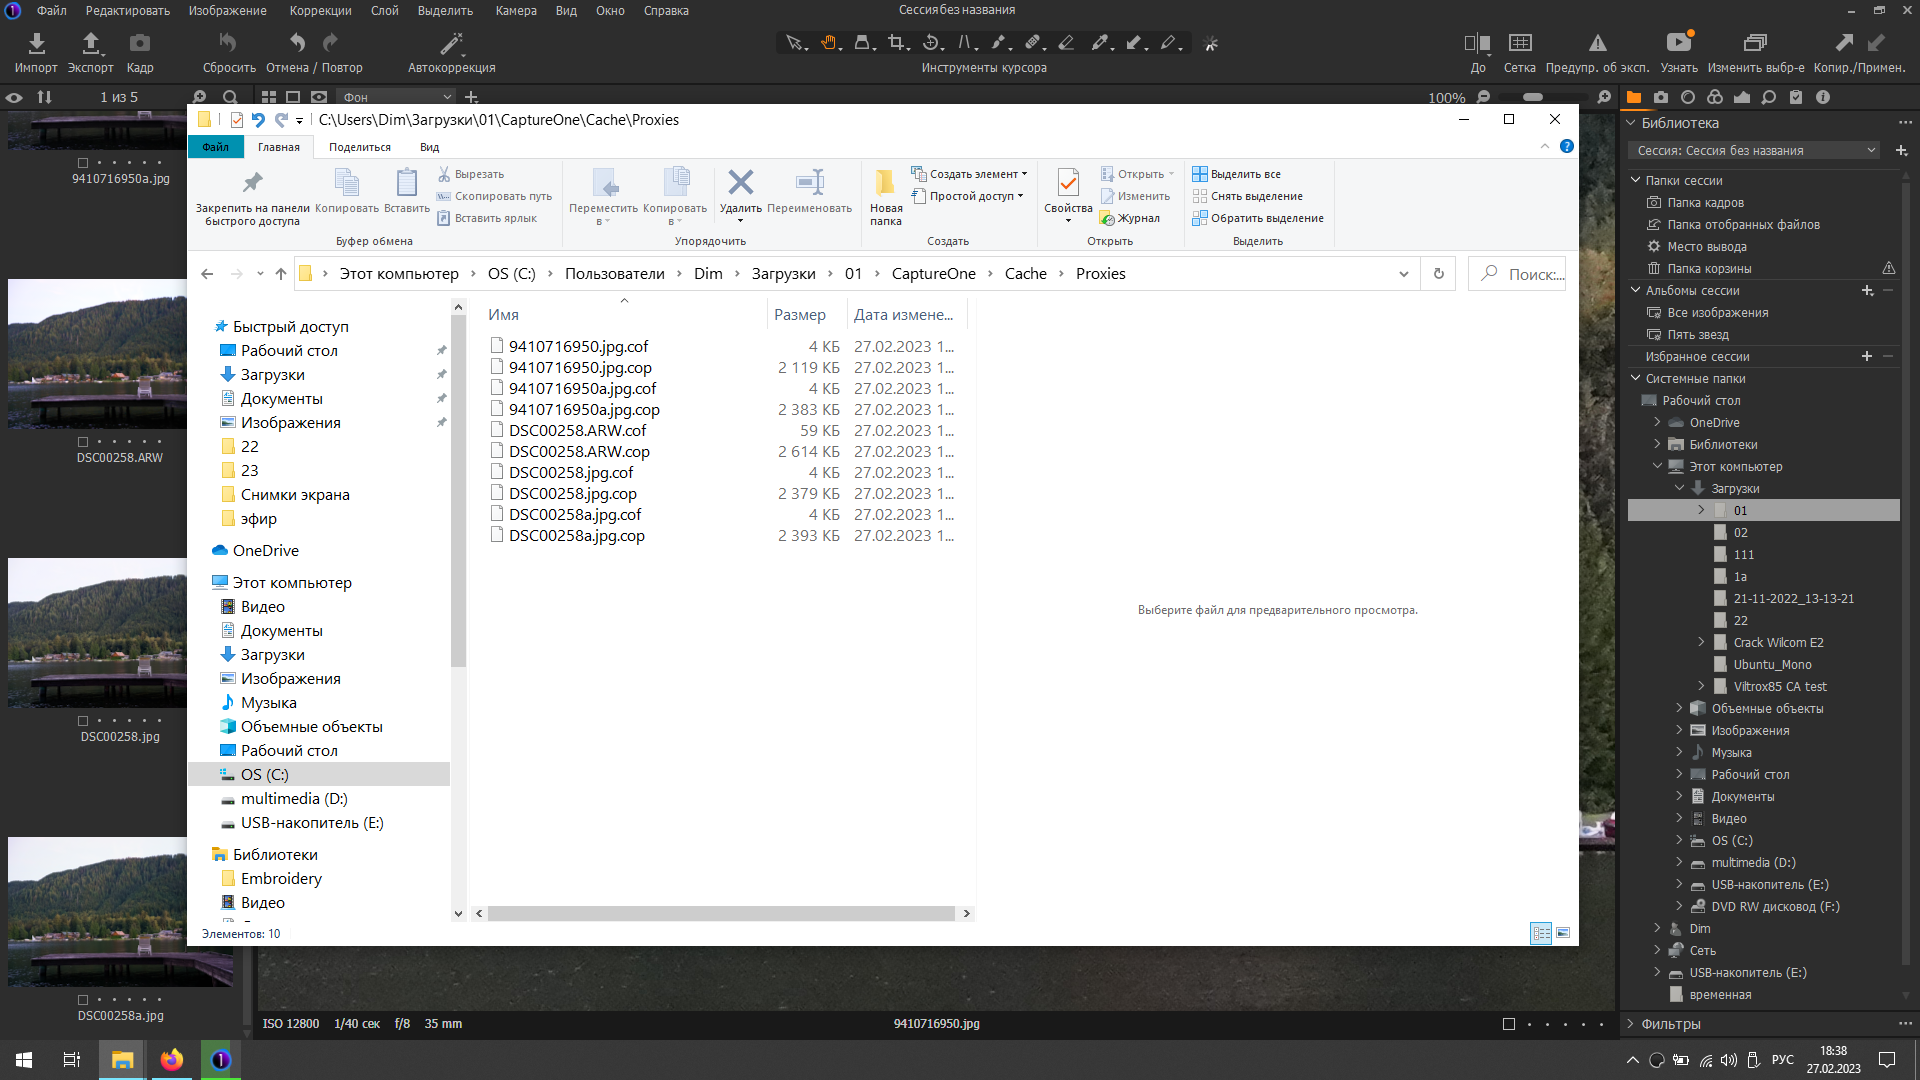
Task: Toggle the viewer eye icon at top left
Action: click(x=14, y=97)
